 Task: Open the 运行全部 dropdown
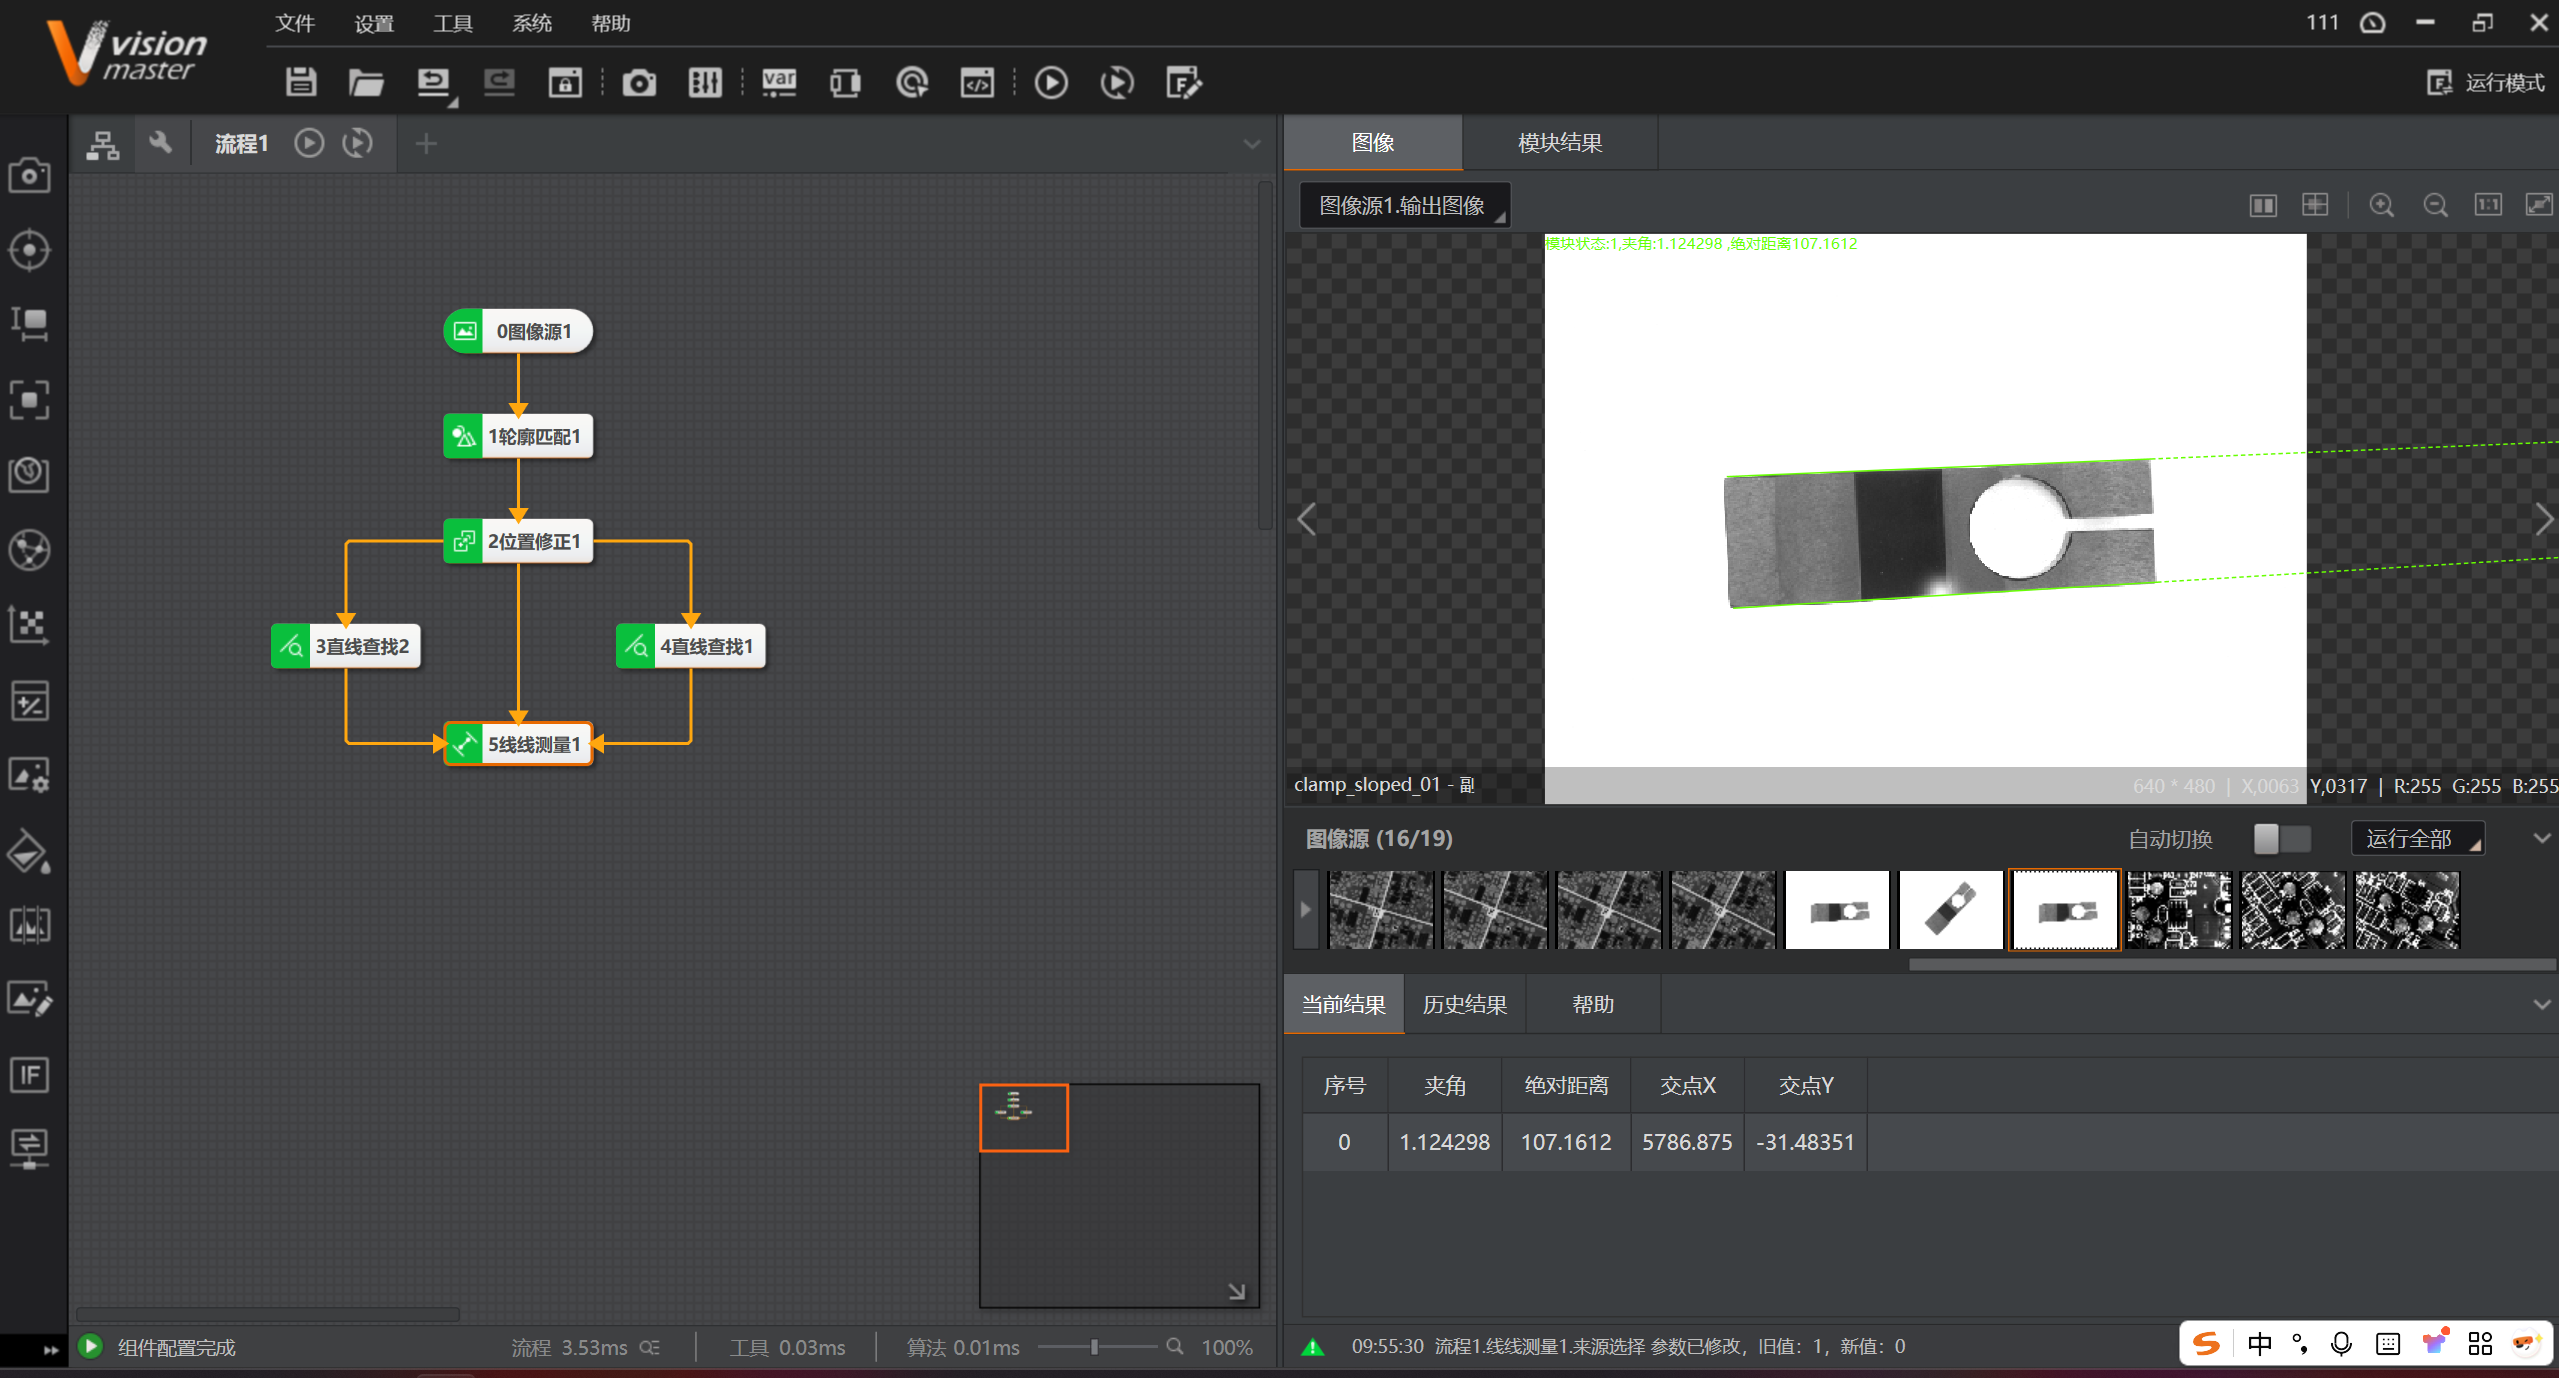2416,838
